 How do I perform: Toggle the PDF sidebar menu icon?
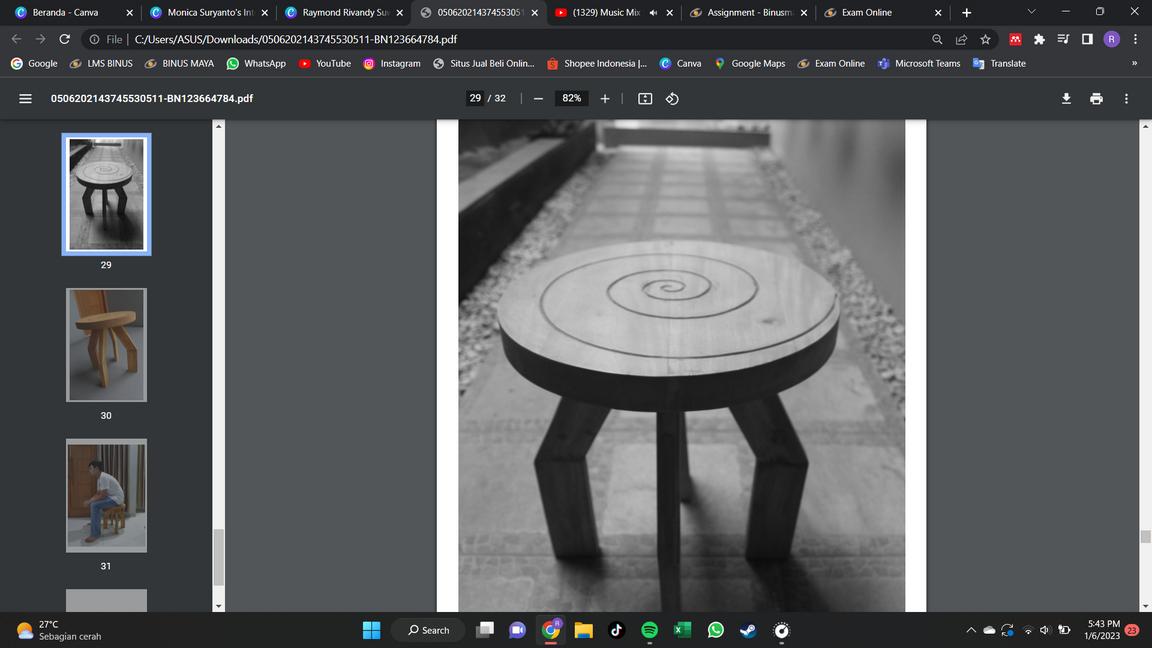(25, 98)
